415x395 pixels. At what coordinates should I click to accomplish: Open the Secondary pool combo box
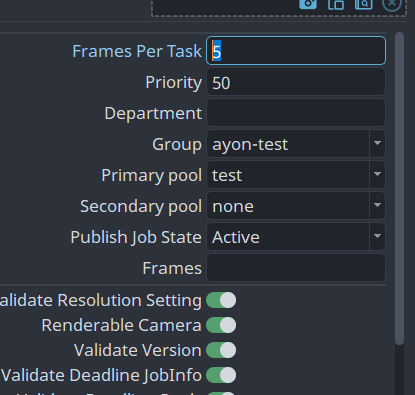coord(296,206)
